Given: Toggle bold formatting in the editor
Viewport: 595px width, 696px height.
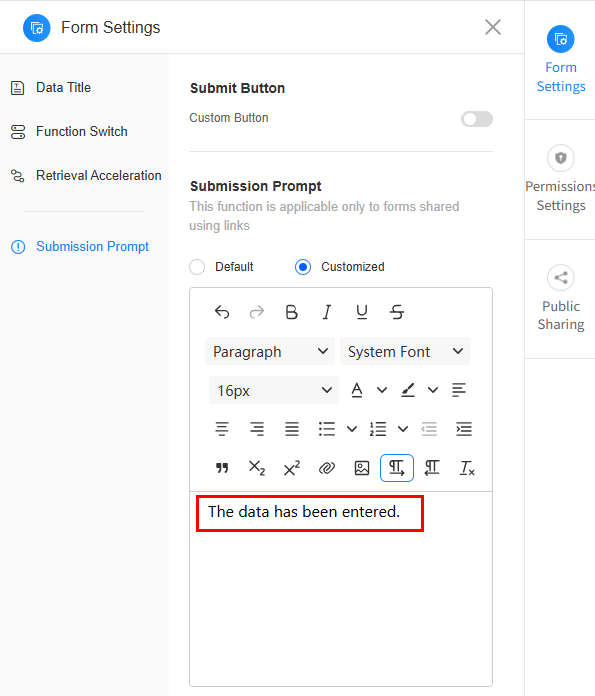Looking at the screenshot, I should click(291, 312).
